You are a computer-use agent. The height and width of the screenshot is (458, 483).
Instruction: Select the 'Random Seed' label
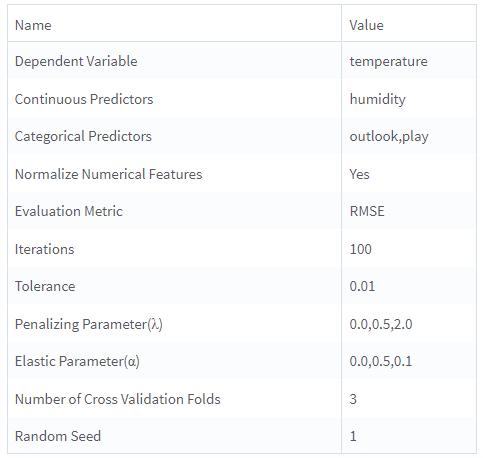[58, 436]
